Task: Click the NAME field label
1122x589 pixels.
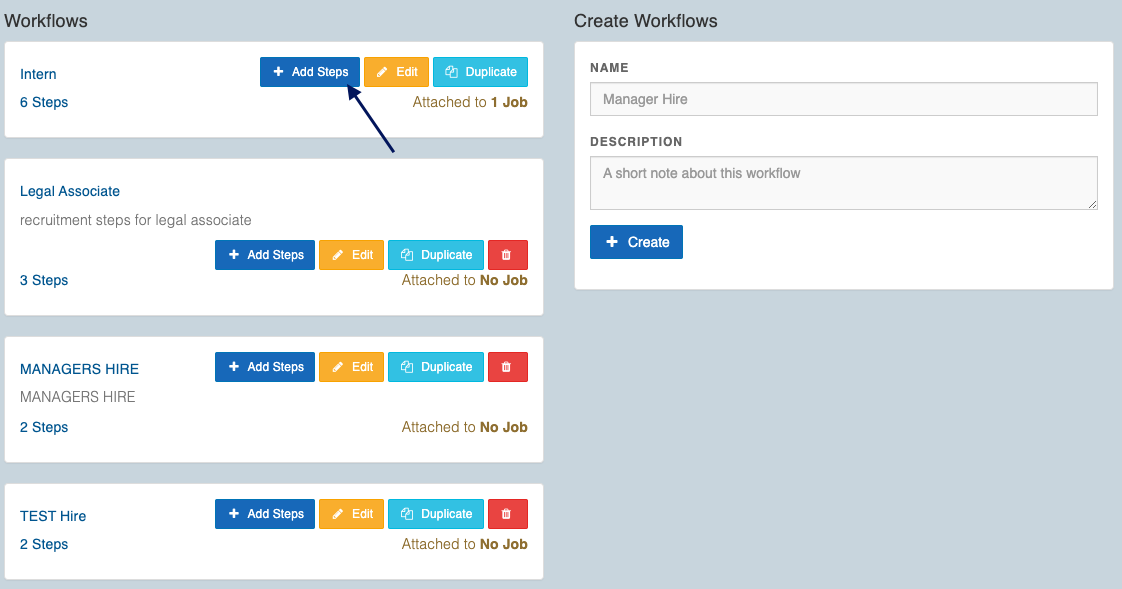Action: point(610,68)
